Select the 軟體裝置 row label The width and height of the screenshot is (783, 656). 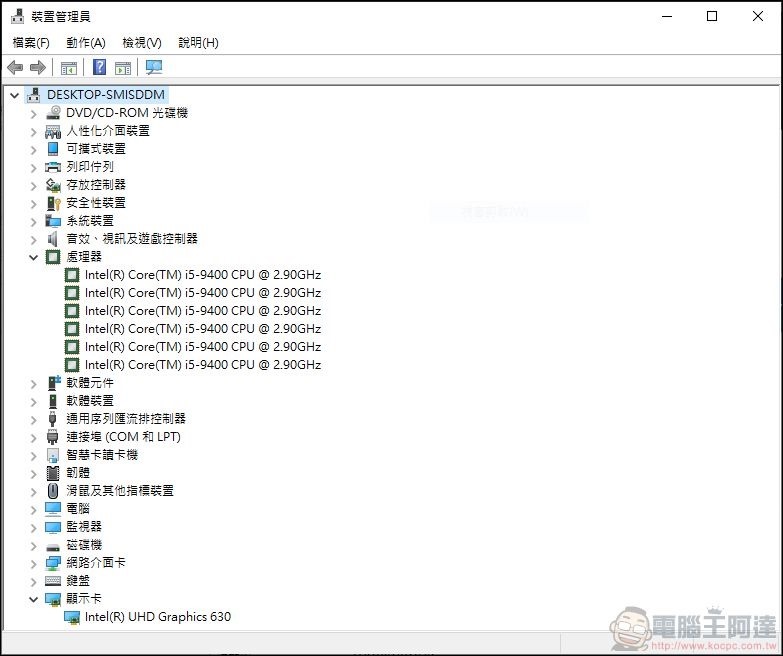click(90, 400)
